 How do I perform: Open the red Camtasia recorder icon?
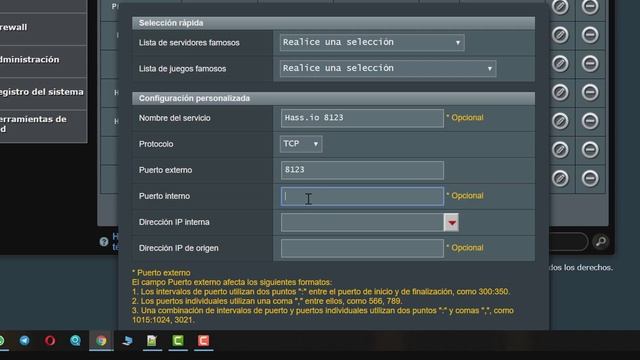point(204,340)
